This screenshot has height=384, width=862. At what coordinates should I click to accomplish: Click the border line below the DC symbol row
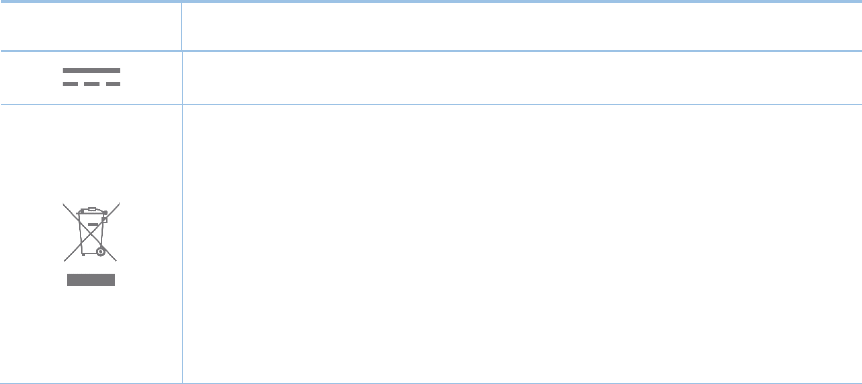[x=431, y=104]
